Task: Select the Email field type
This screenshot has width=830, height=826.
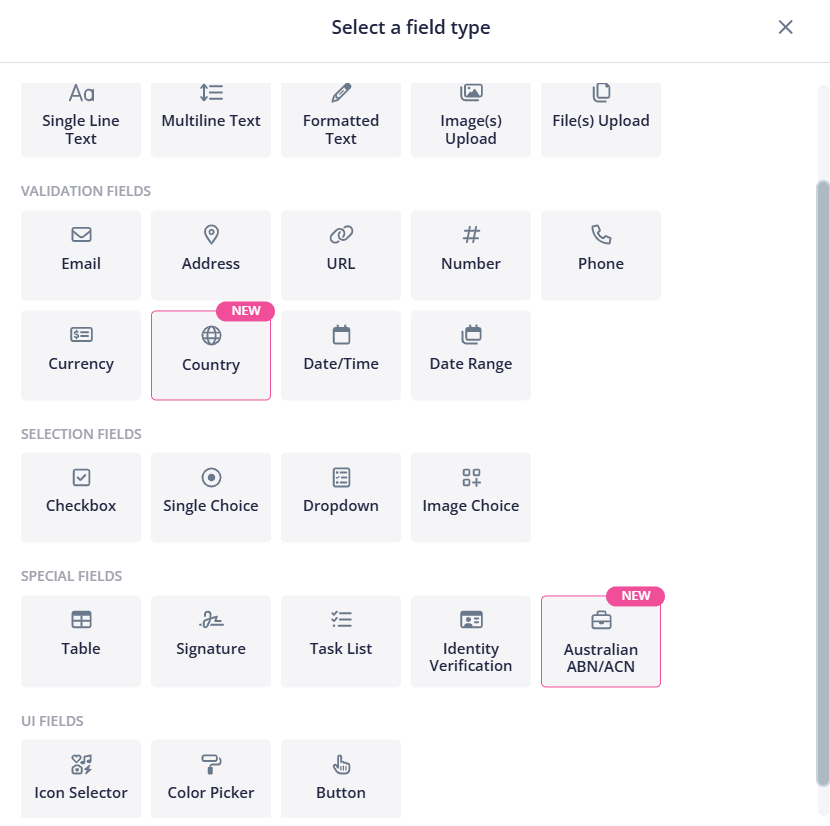Action: pos(81,255)
